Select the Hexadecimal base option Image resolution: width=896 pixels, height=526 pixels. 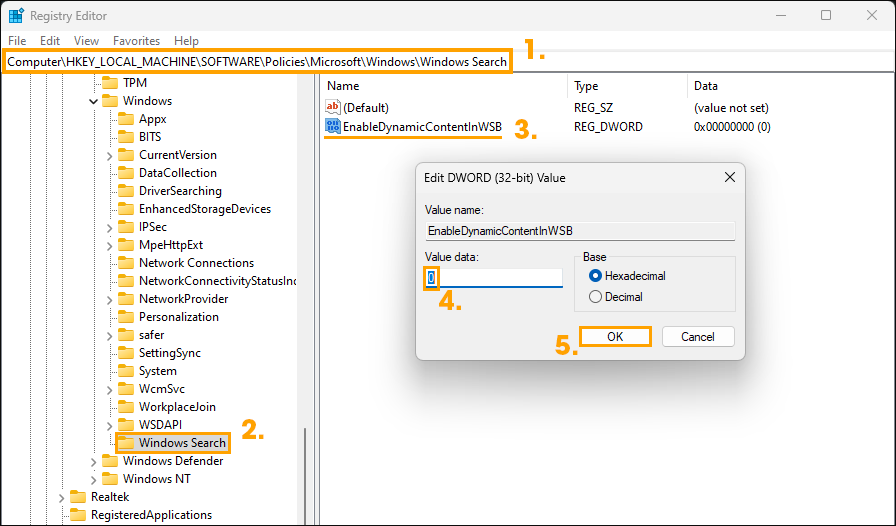(x=595, y=276)
